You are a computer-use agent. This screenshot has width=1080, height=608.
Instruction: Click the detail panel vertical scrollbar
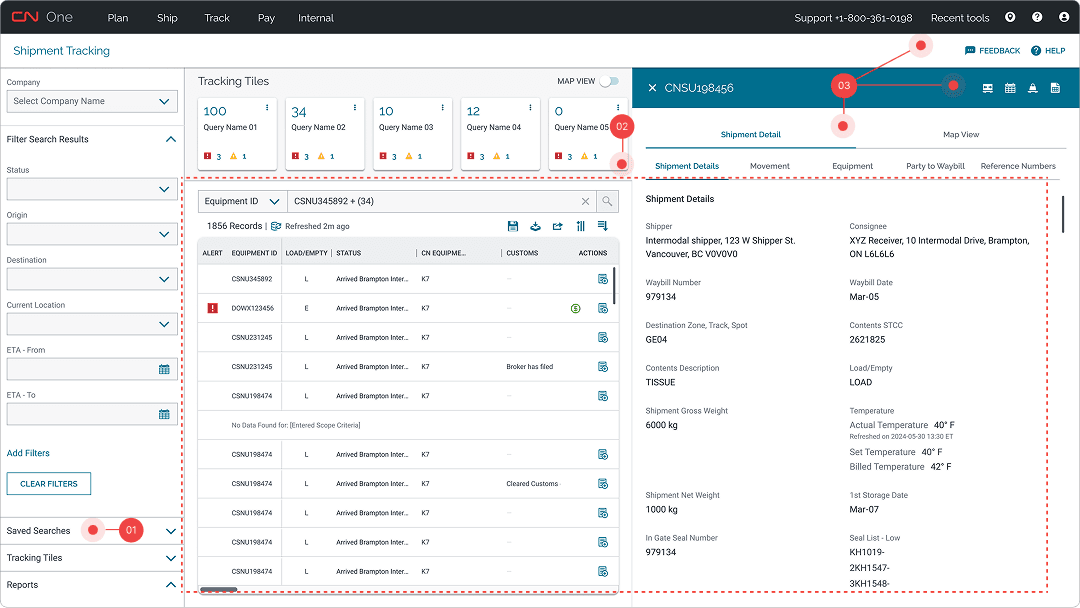pyautogui.click(x=1063, y=214)
